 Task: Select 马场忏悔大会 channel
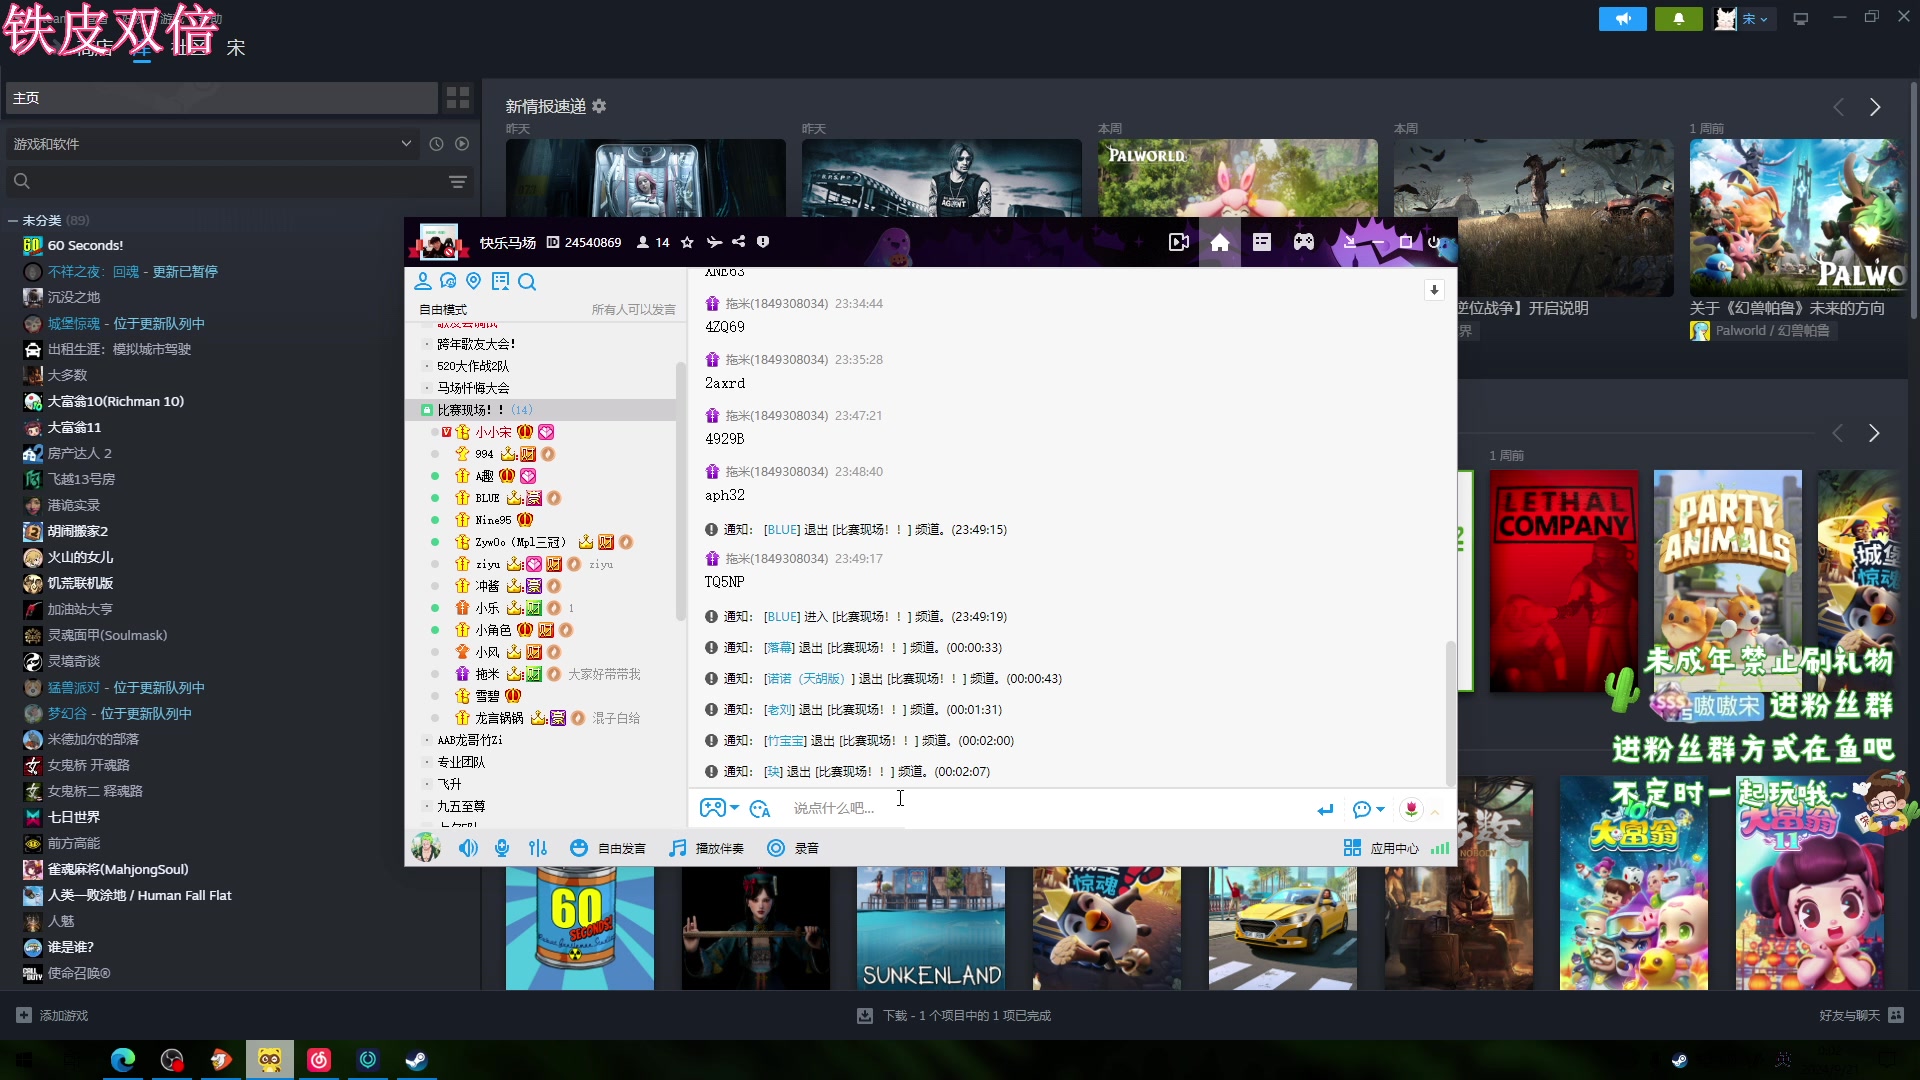click(x=473, y=388)
